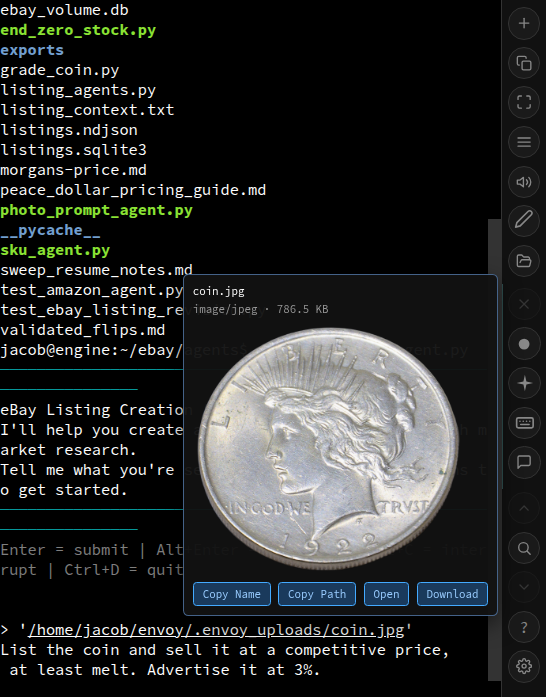Click the terminal vertical scrollbar
This screenshot has height=697, width=546.
click(x=494, y=449)
